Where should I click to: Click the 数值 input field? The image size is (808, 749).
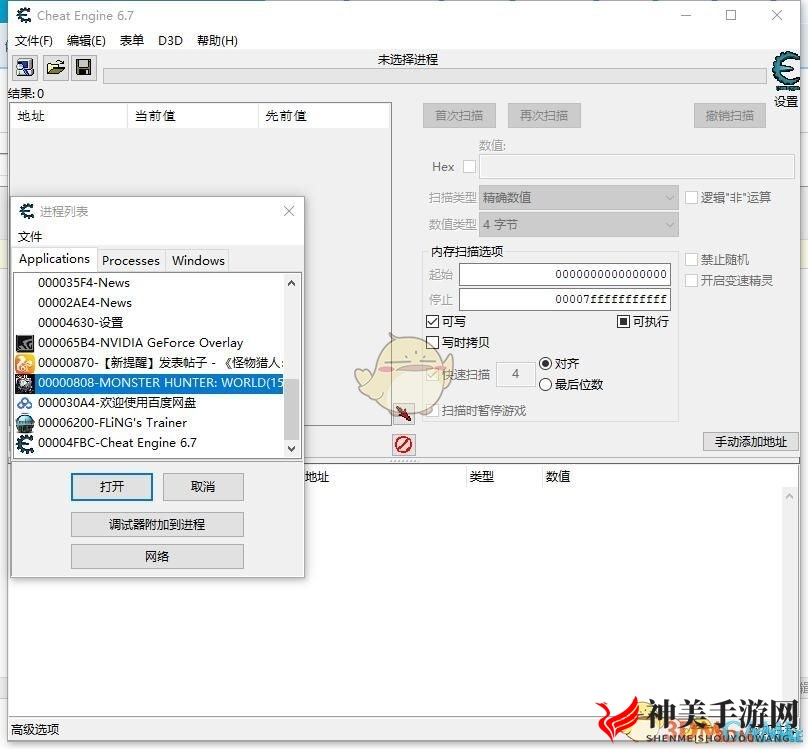click(636, 167)
